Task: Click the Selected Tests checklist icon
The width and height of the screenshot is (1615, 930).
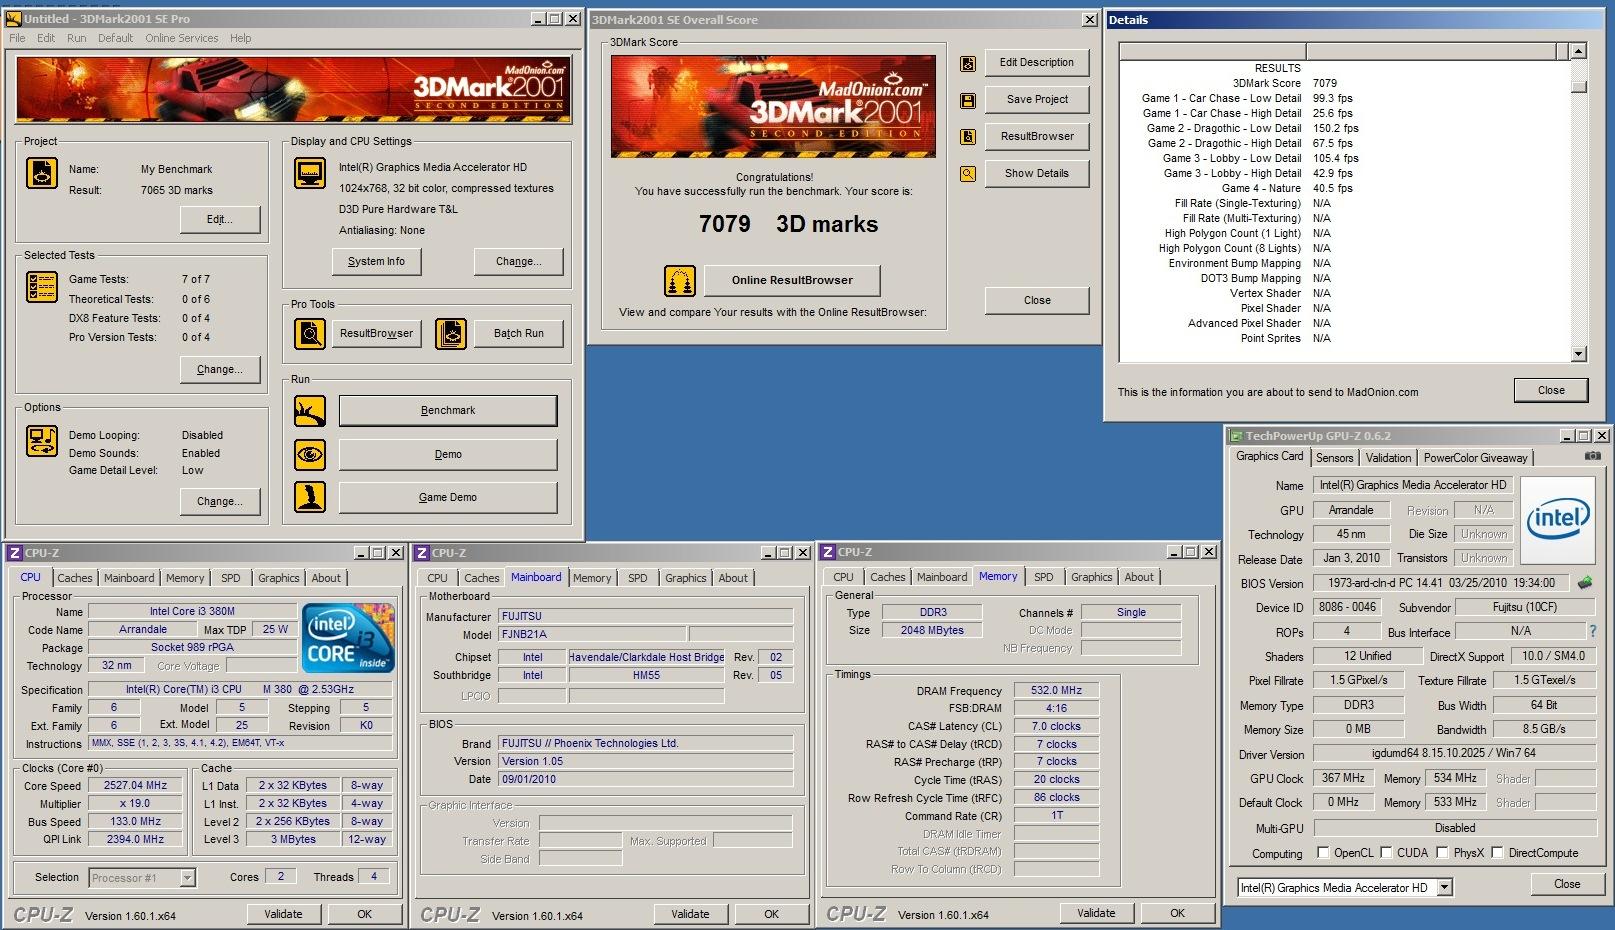Action: pos(42,287)
